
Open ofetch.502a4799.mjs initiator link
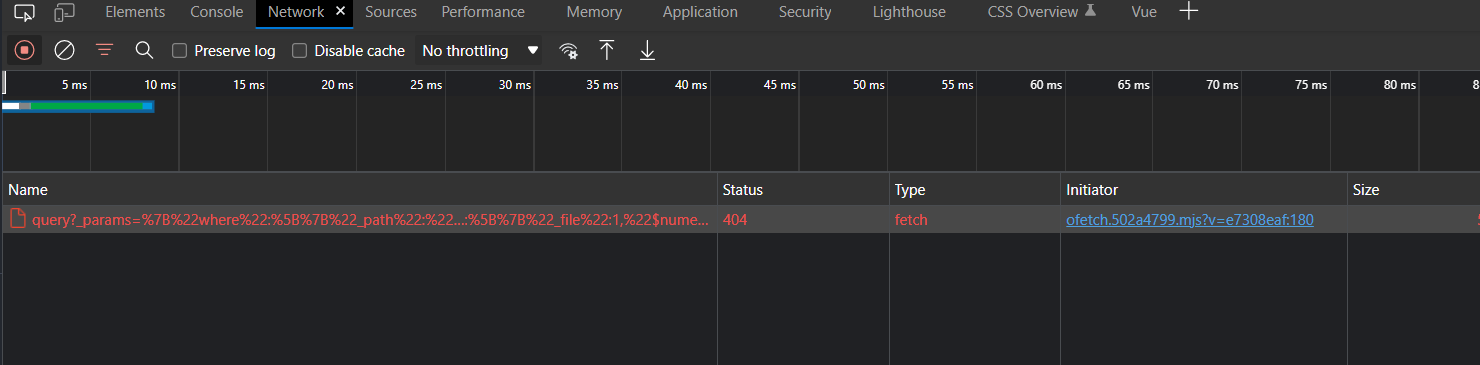pos(1190,220)
